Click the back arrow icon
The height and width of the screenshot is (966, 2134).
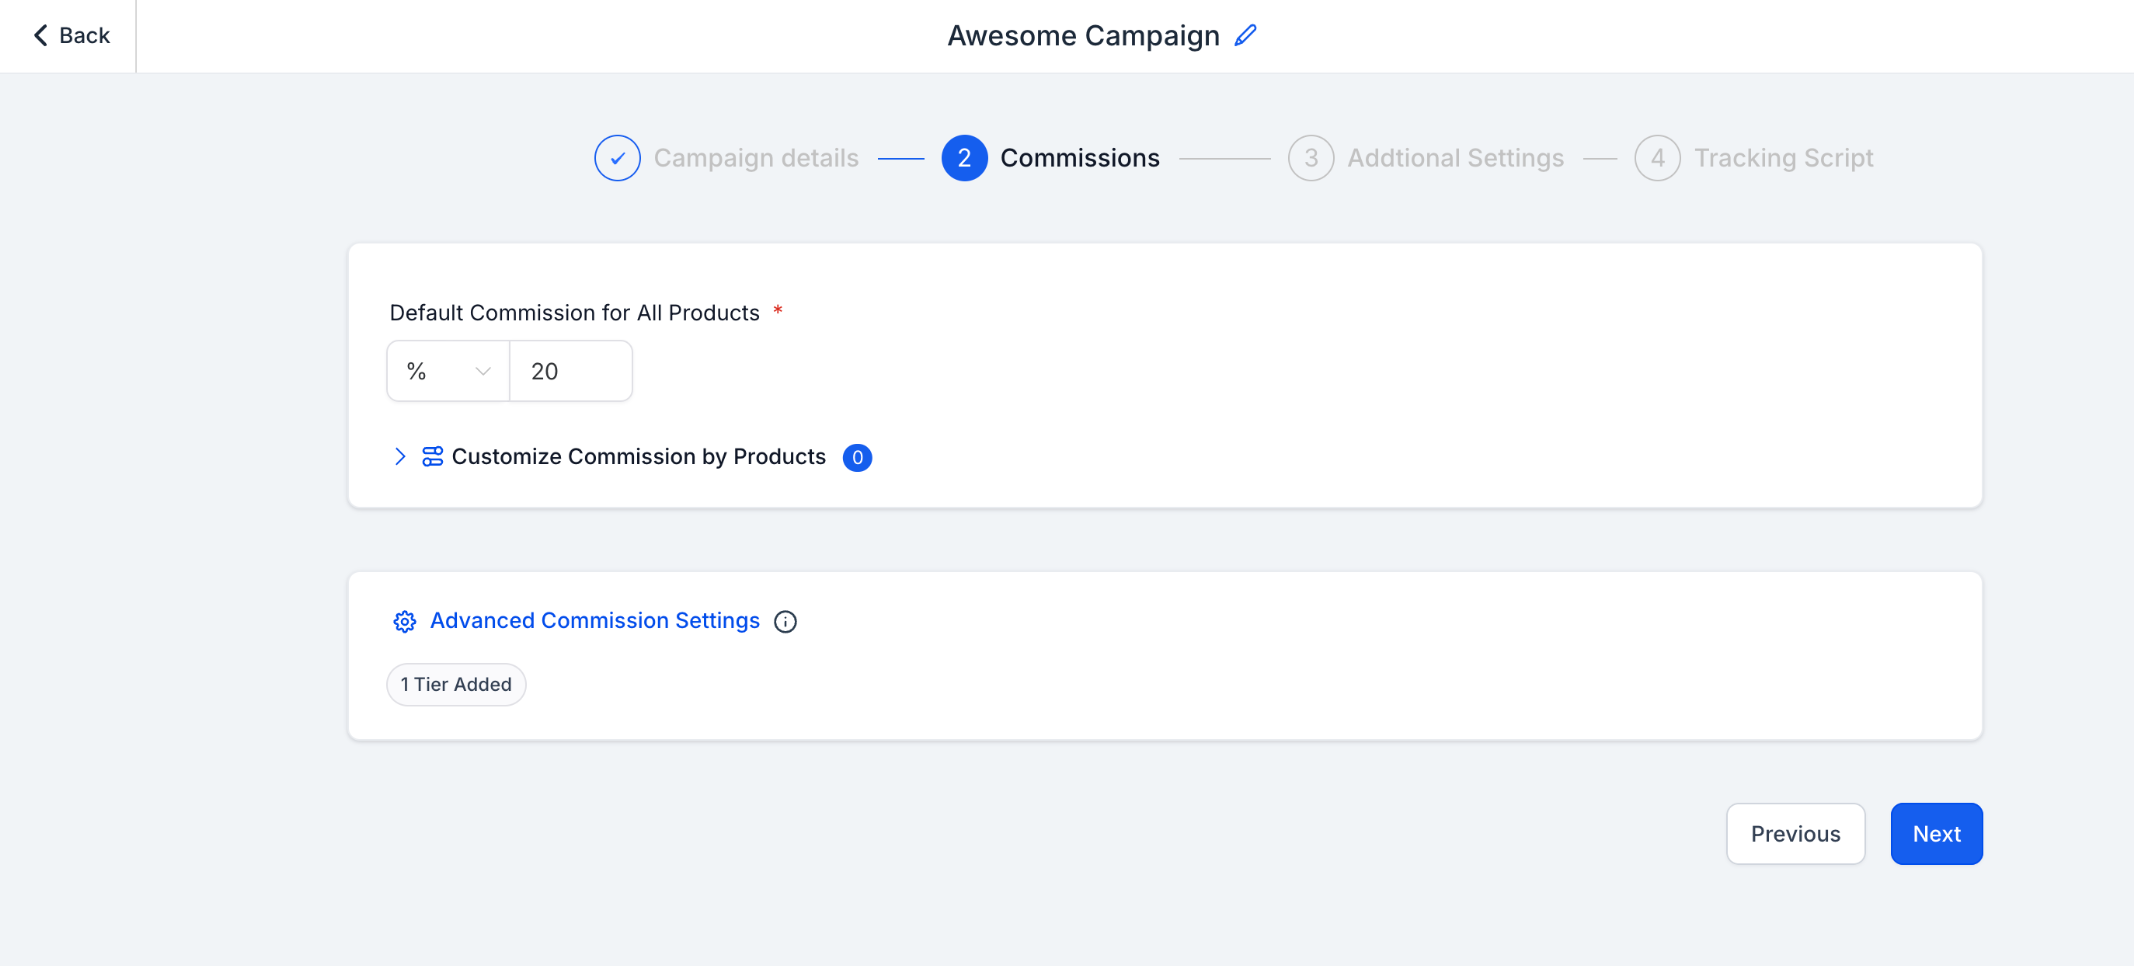(x=40, y=36)
